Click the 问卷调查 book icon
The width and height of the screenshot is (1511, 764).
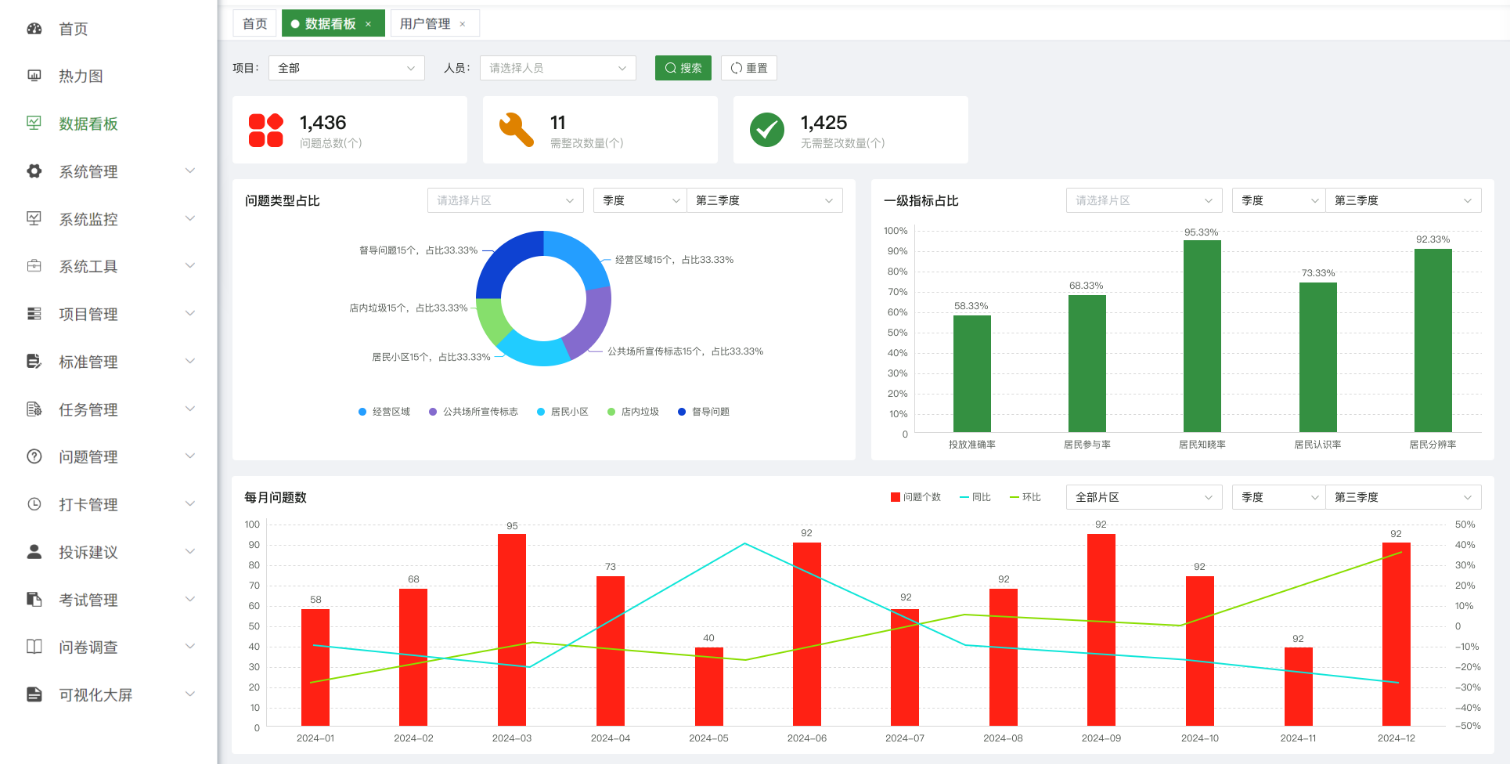coord(34,647)
